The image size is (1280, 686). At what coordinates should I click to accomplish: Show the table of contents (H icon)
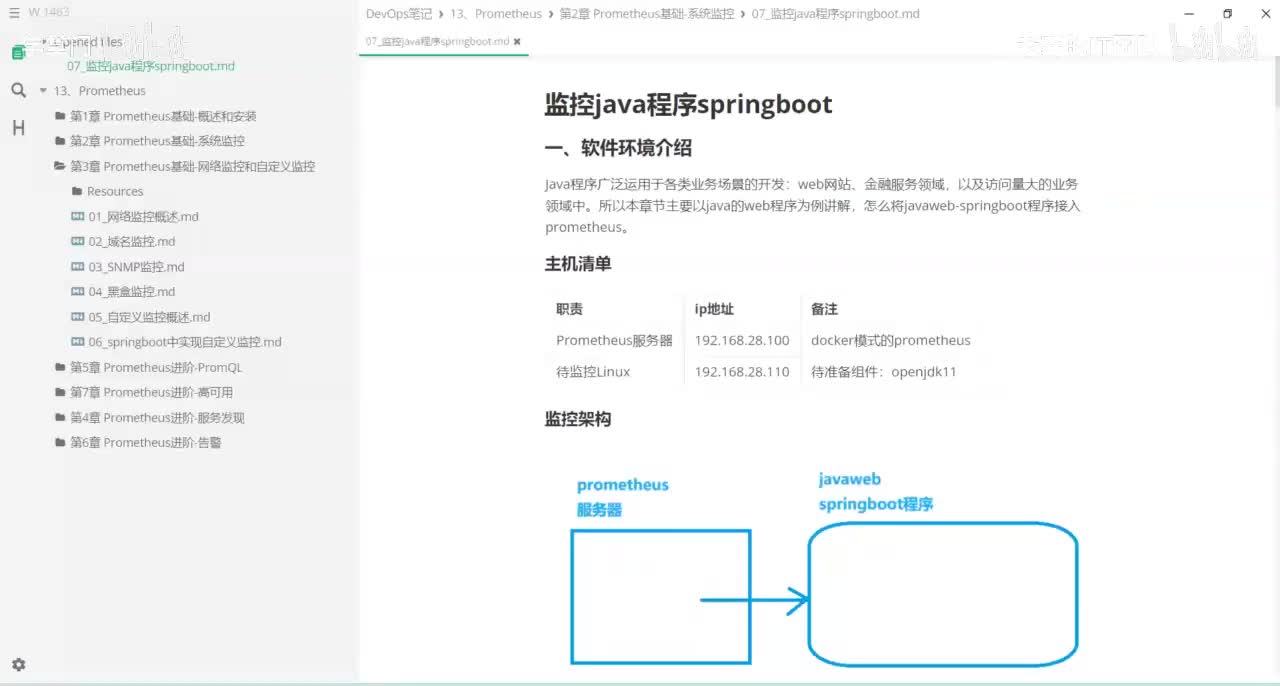18,127
